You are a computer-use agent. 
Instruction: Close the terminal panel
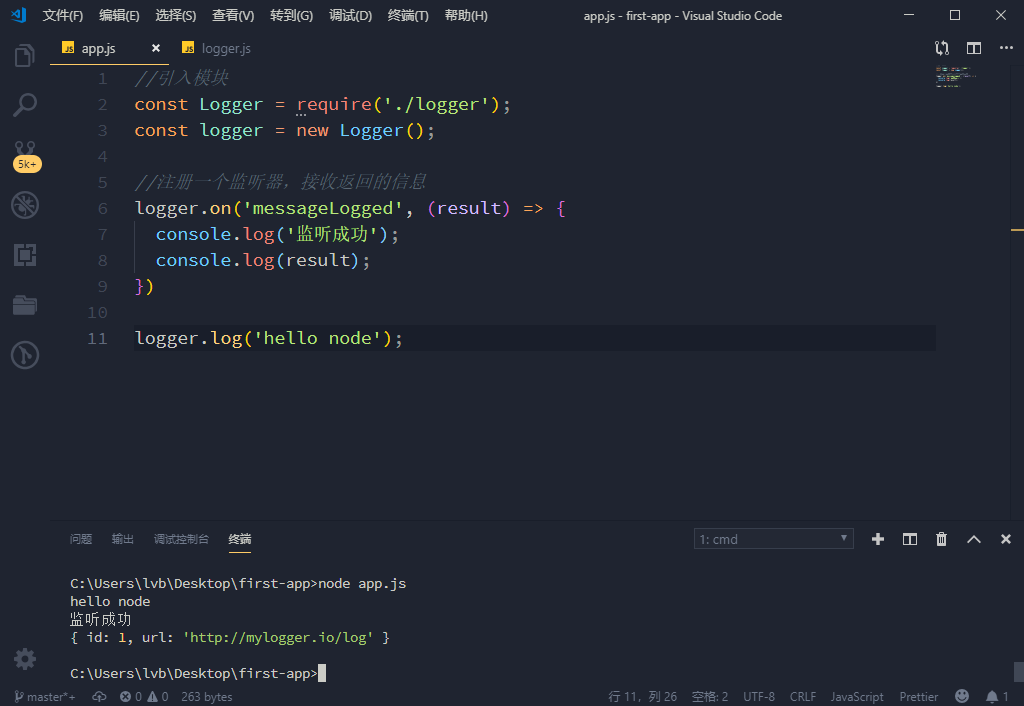(x=1006, y=539)
